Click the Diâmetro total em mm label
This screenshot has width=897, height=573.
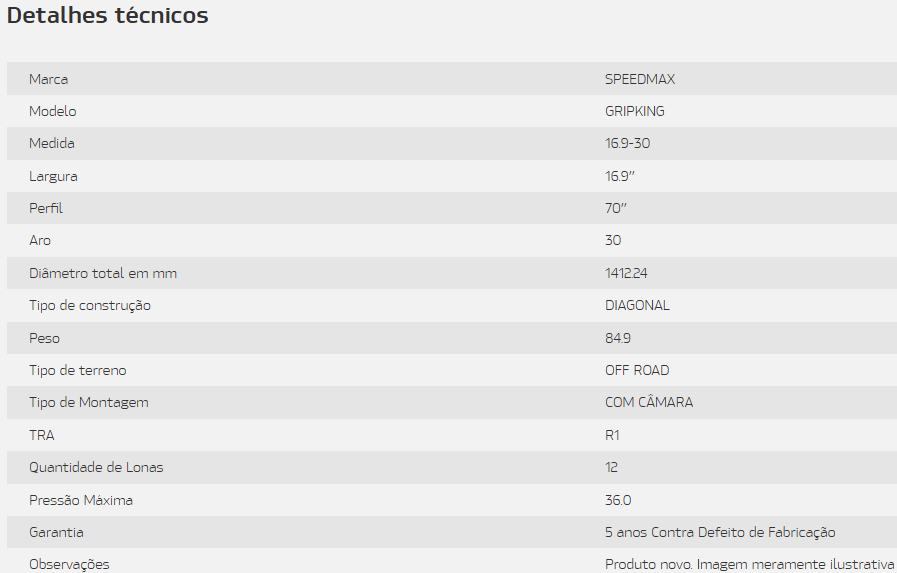tap(103, 273)
